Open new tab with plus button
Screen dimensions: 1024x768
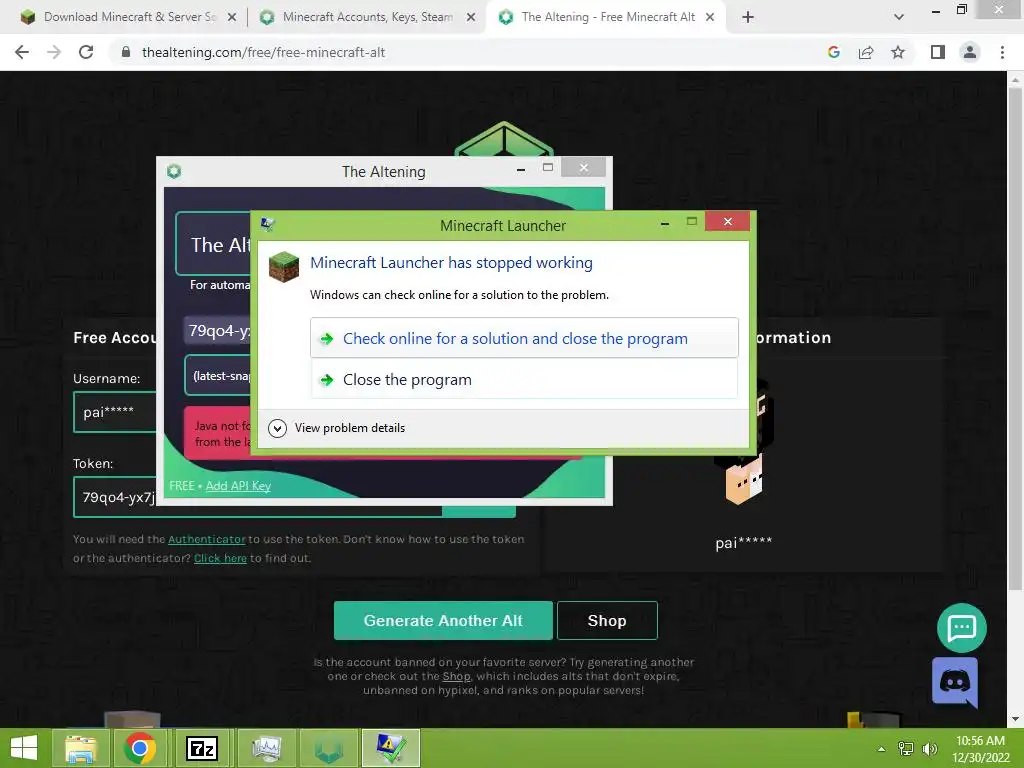(x=748, y=17)
